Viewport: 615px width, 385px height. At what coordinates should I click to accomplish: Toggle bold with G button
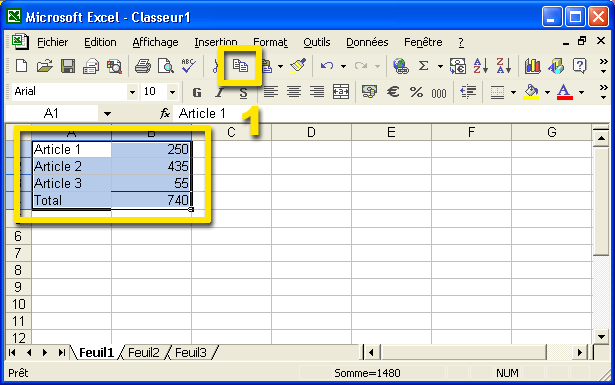coord(197,92)
